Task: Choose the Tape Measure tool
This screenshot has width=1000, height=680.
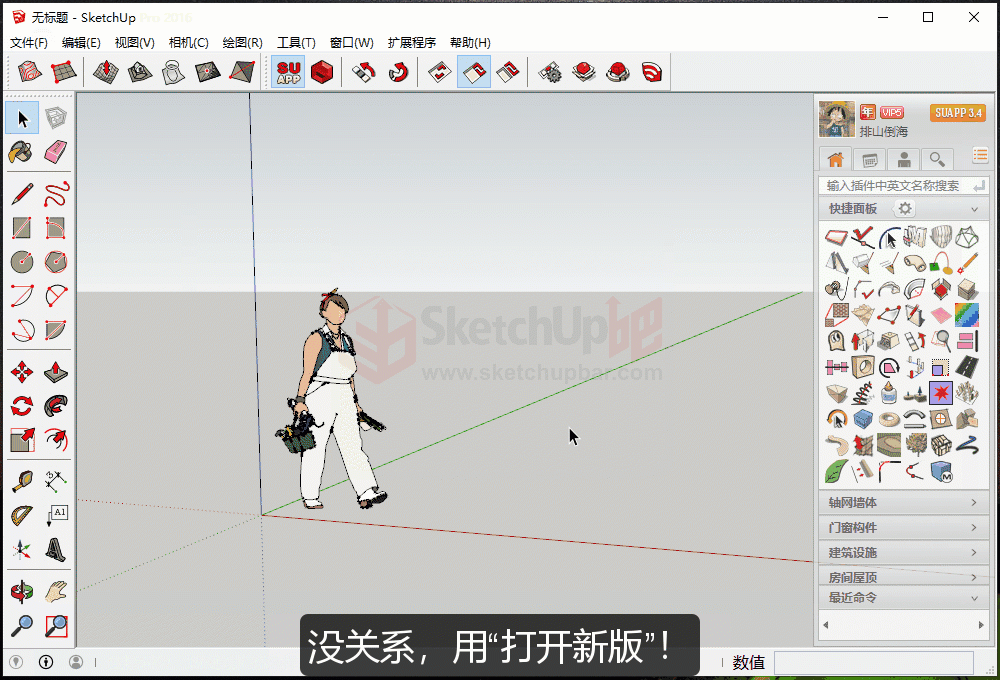Action: pos(21,482)
